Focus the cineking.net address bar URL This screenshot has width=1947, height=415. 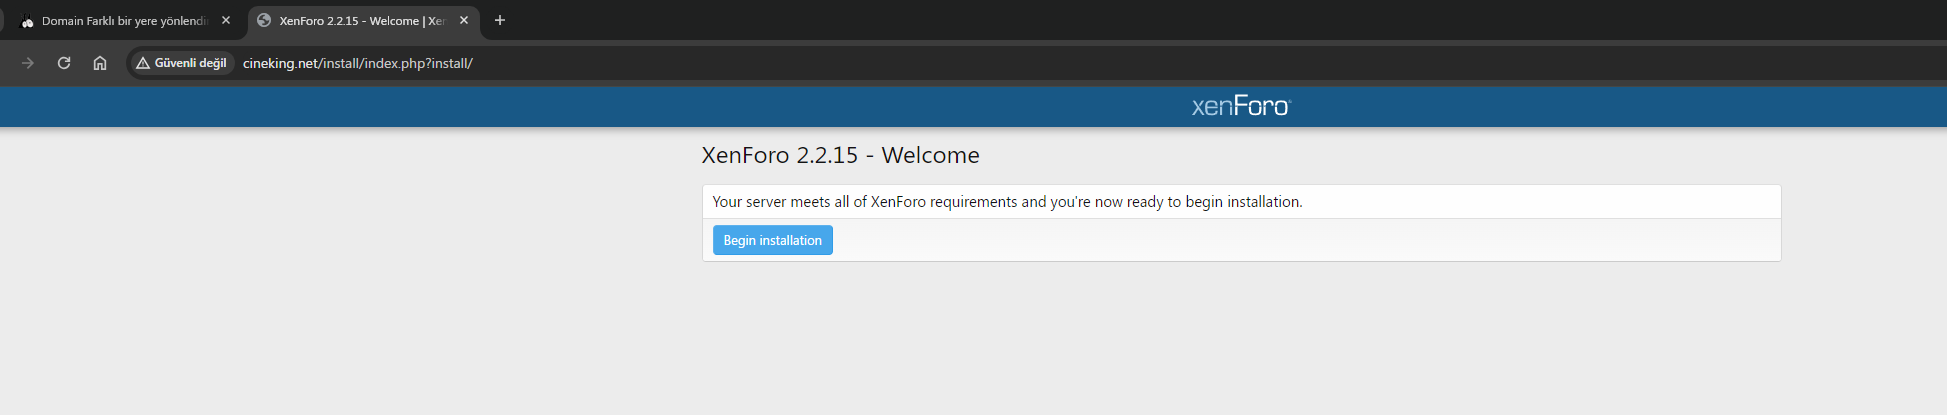click(358, 63)
